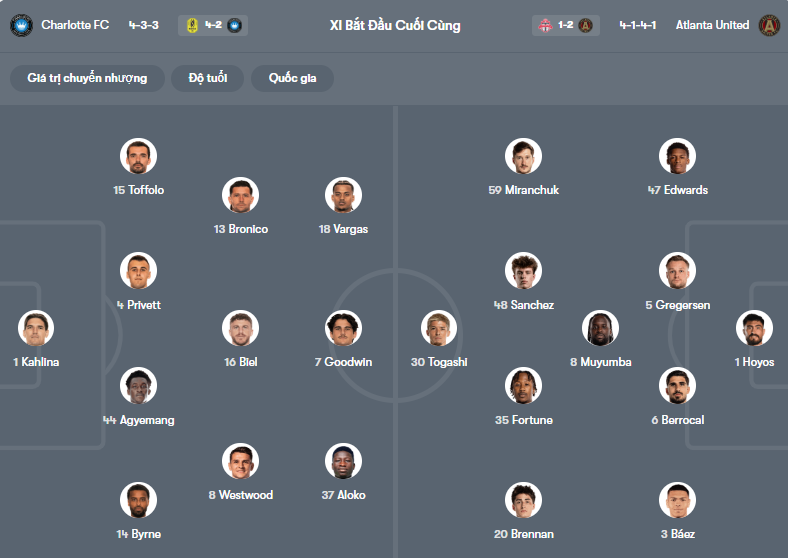Click Goodwin's player avatar

(x=343, y=328)
